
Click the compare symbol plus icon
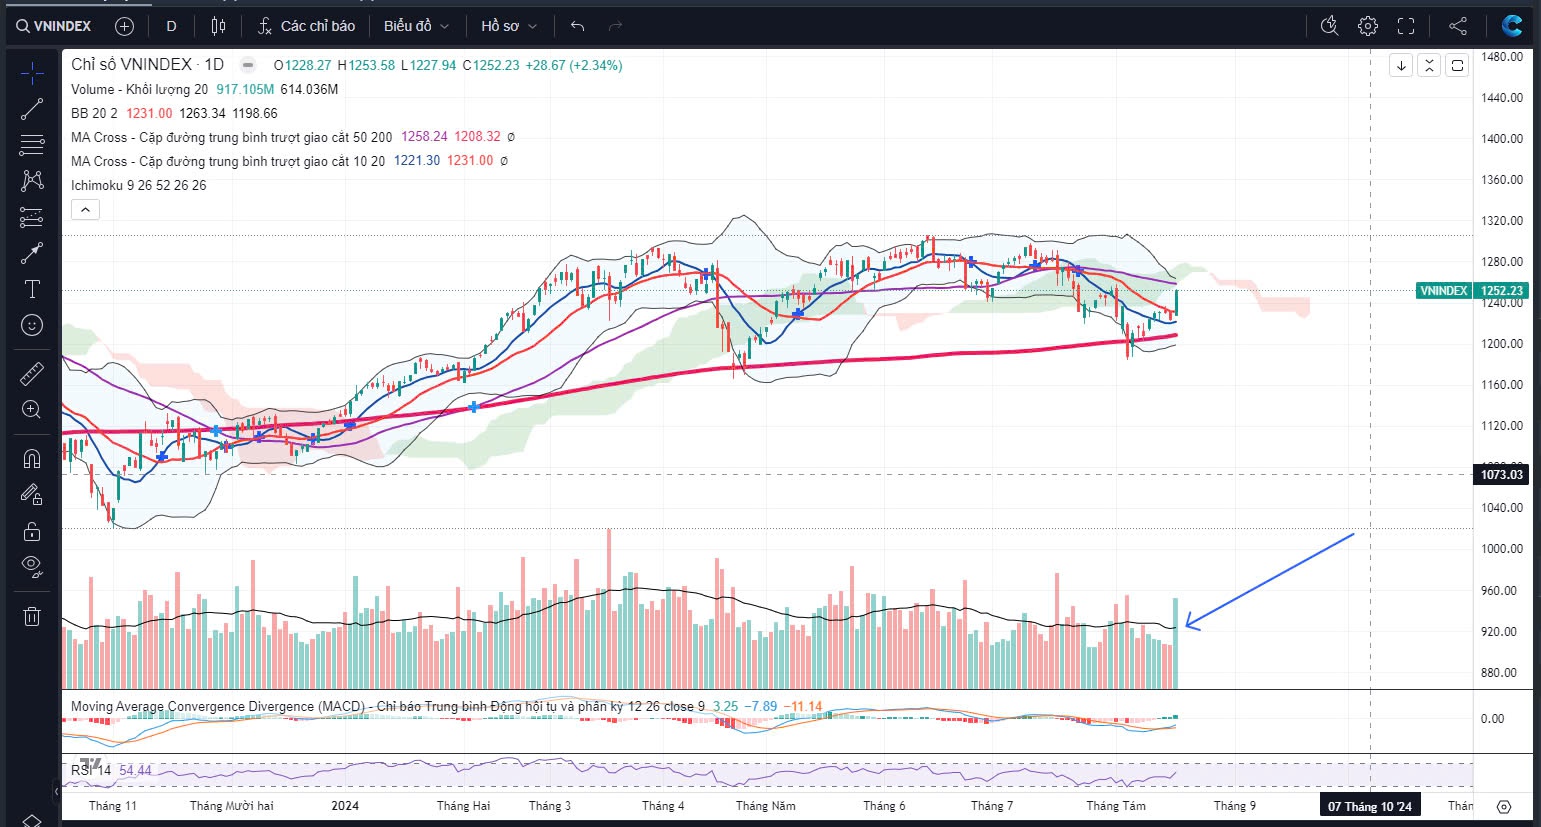[x=124, y=26]
